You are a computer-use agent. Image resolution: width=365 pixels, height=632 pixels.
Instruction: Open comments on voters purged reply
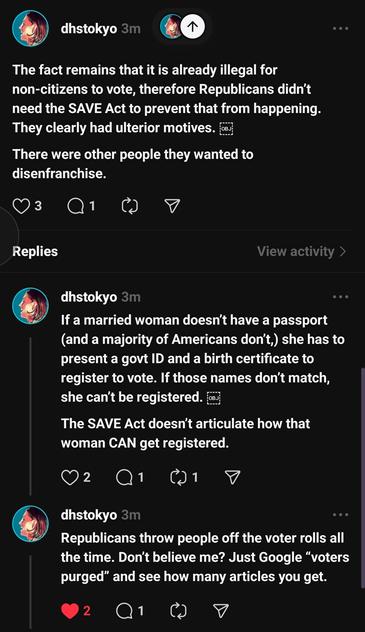123,611
